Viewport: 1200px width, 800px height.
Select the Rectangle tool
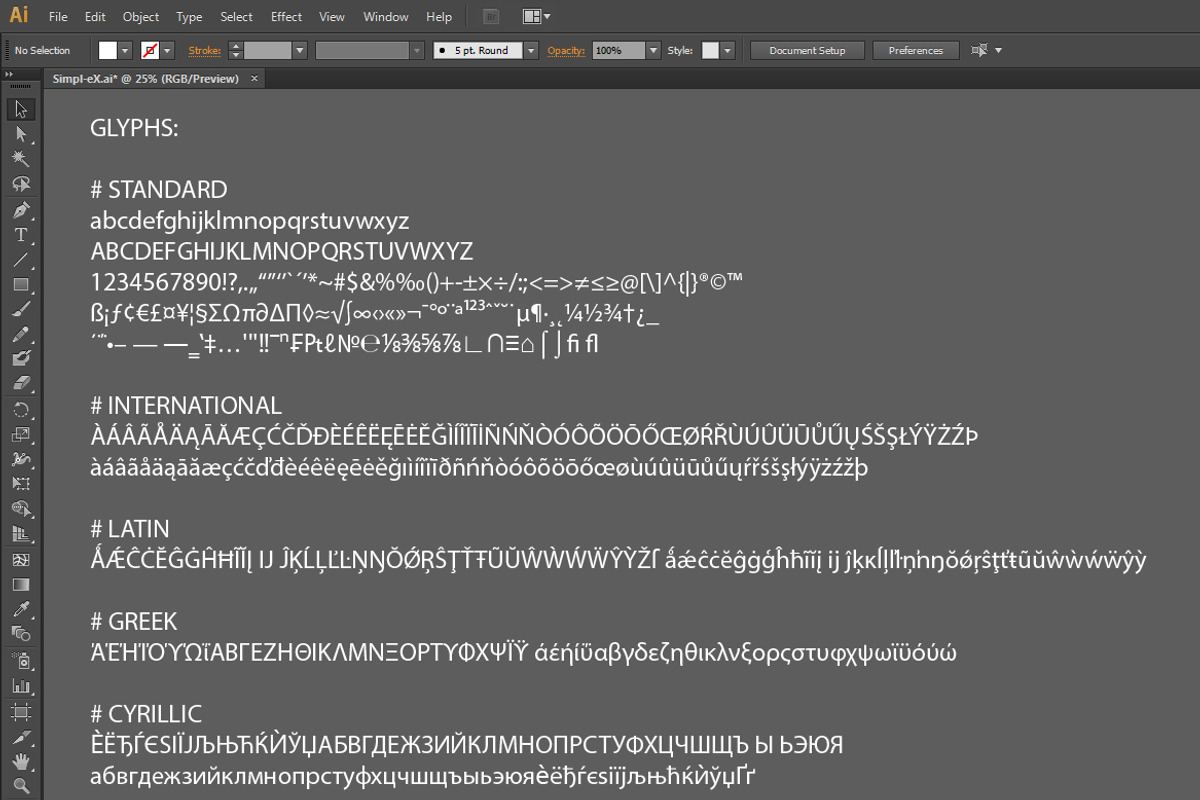click(21, 285)
